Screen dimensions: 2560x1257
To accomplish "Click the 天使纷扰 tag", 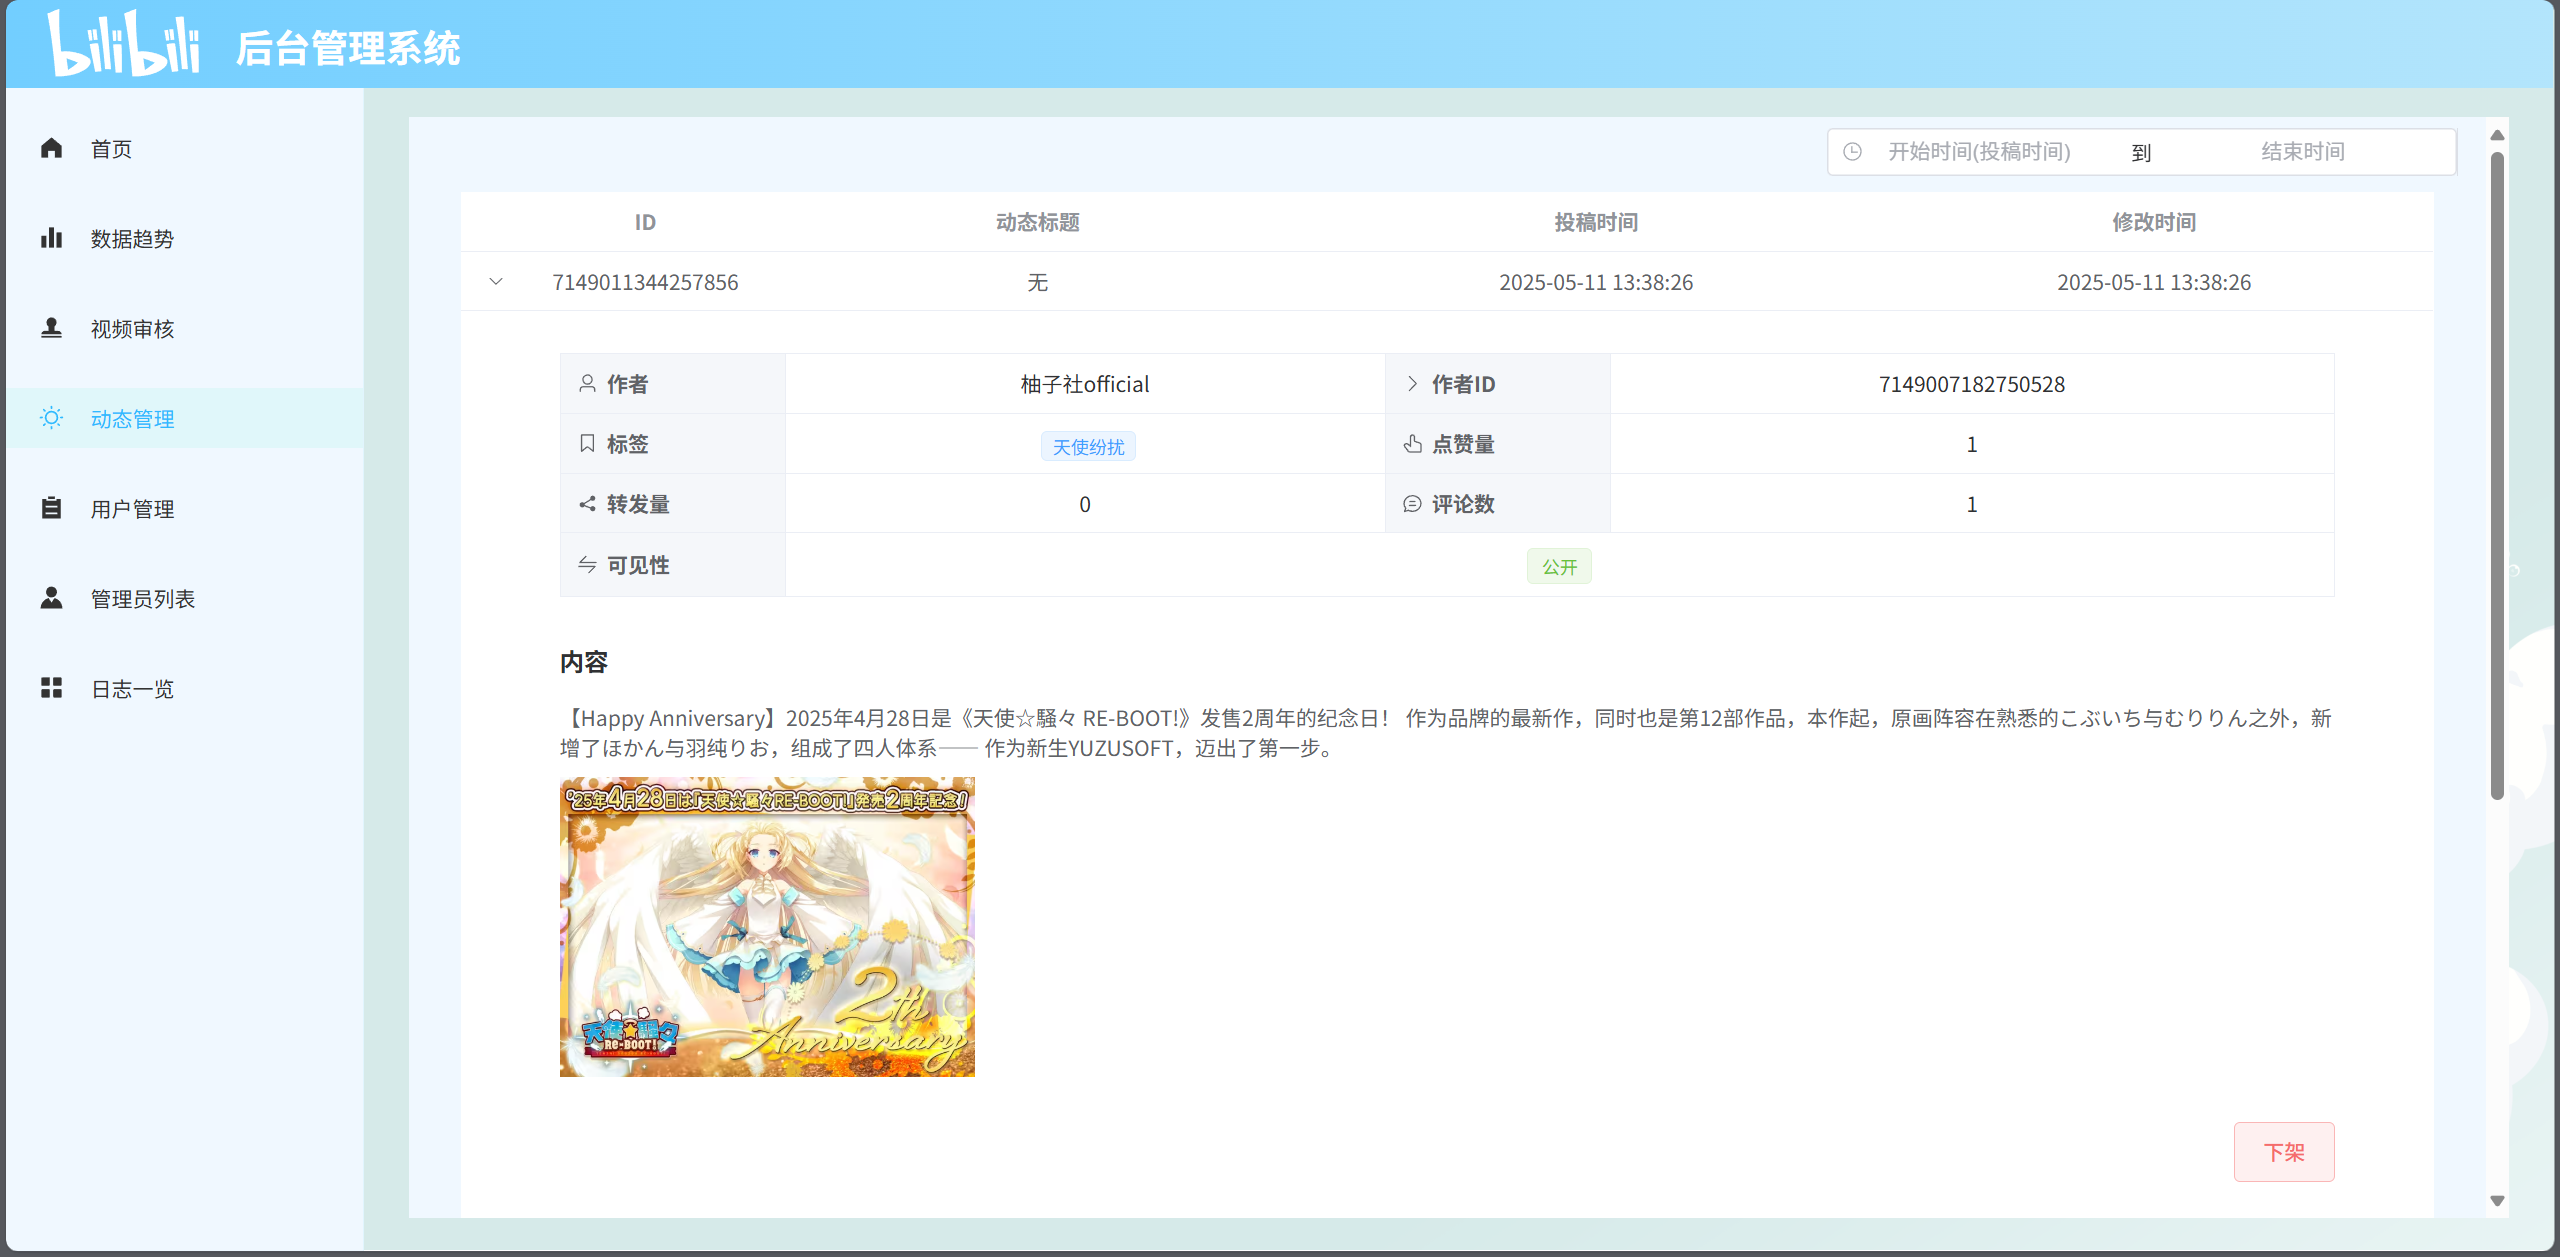I will click(1088, 446).
